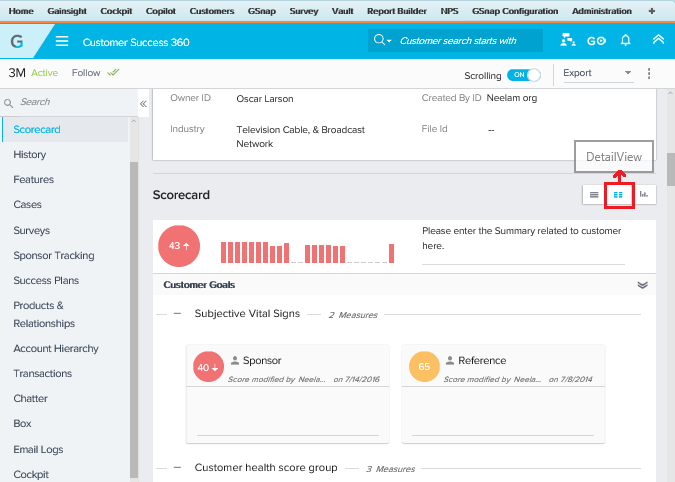Click the Sponsor comment field
This screenshot has height=482, width=675.
(x=288, y=412)
